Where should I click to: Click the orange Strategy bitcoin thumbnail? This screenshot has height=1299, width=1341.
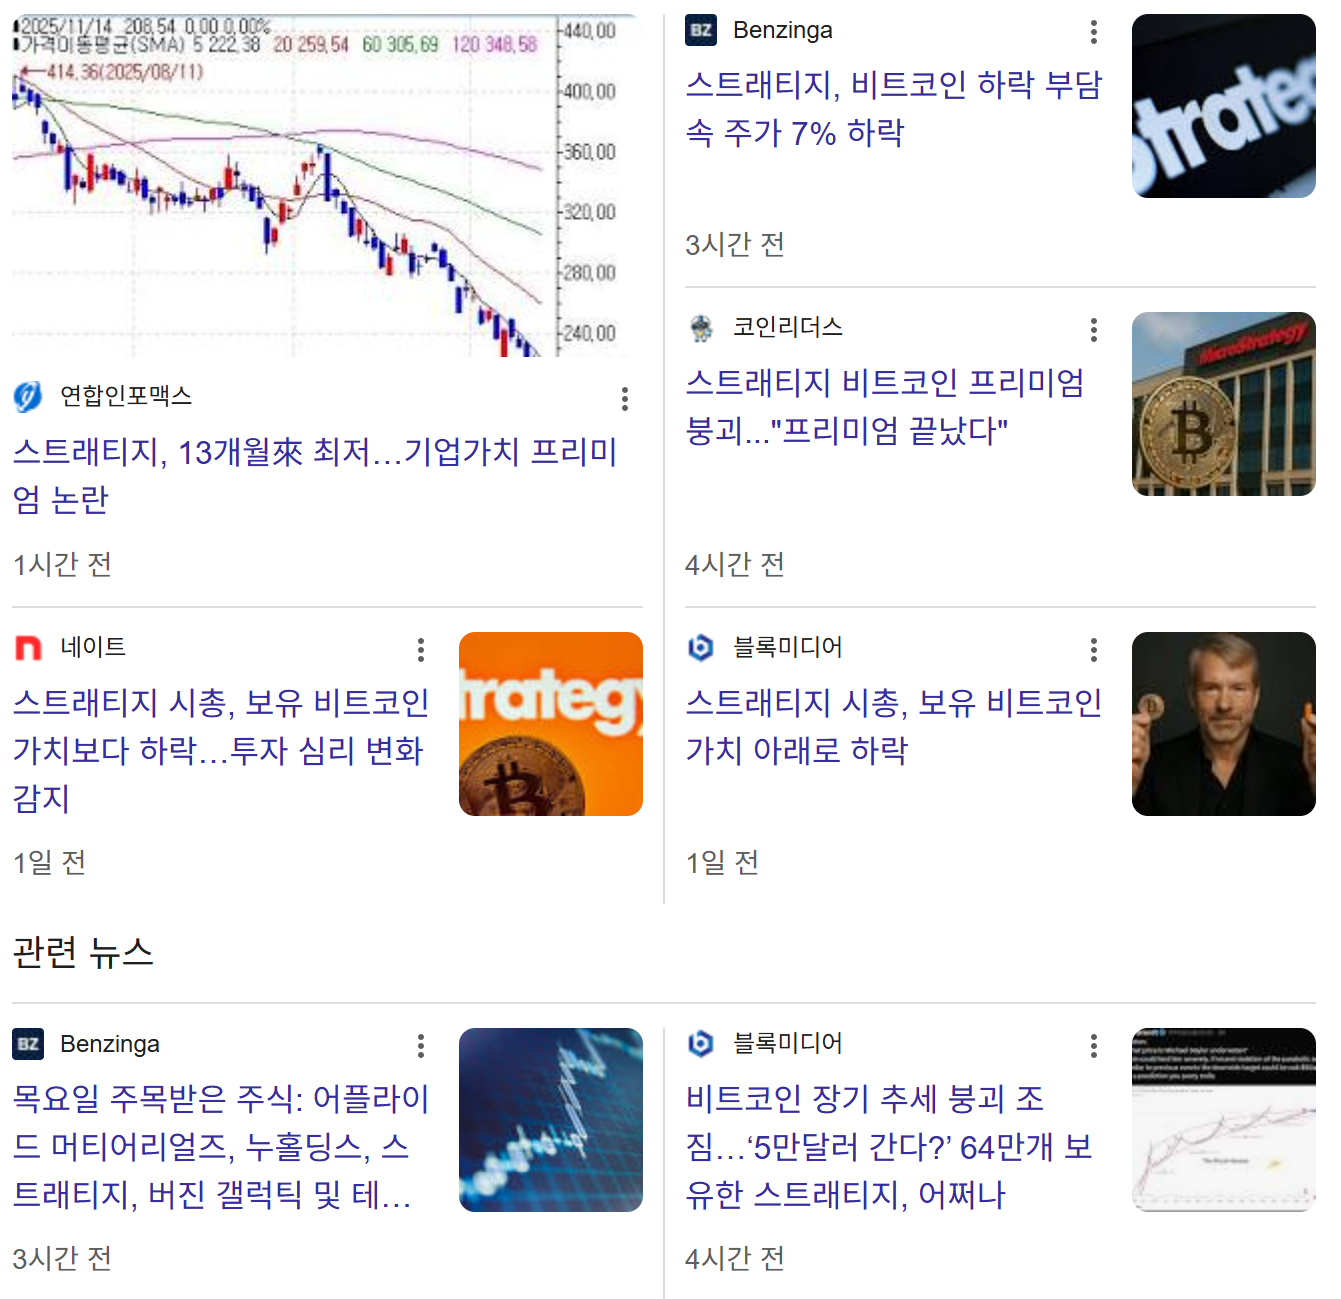[551, 724]
